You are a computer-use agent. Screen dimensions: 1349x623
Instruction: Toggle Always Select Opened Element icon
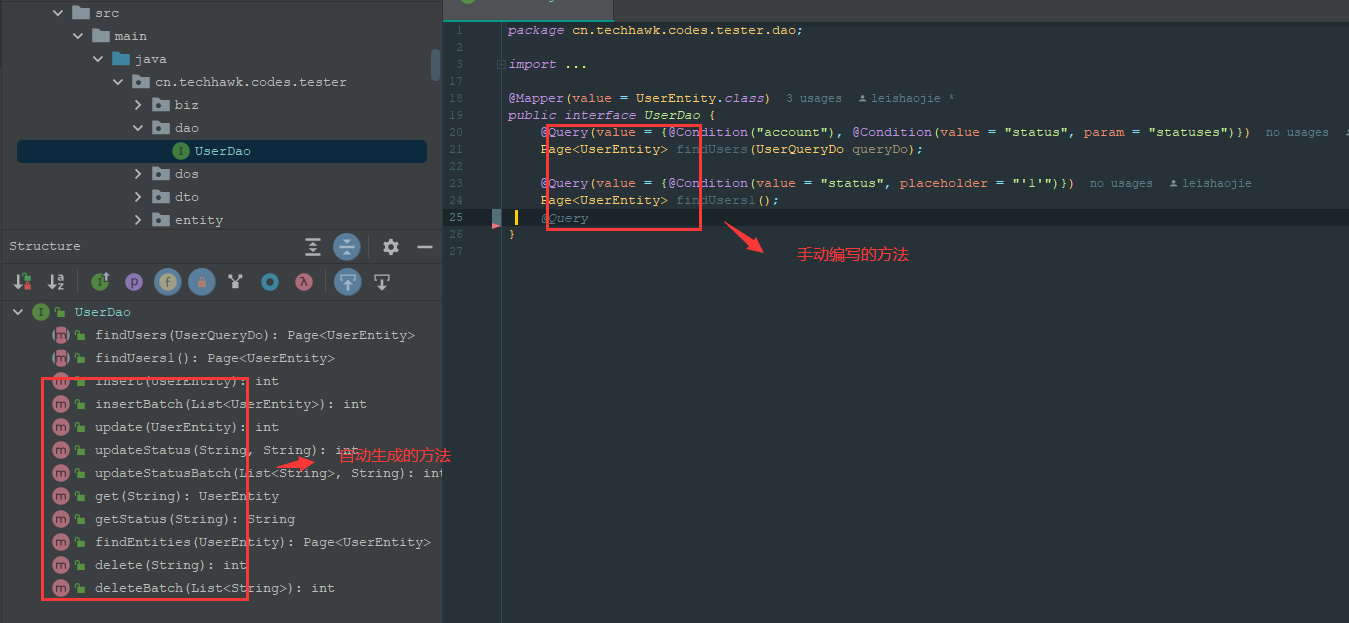tap(347, 282)
